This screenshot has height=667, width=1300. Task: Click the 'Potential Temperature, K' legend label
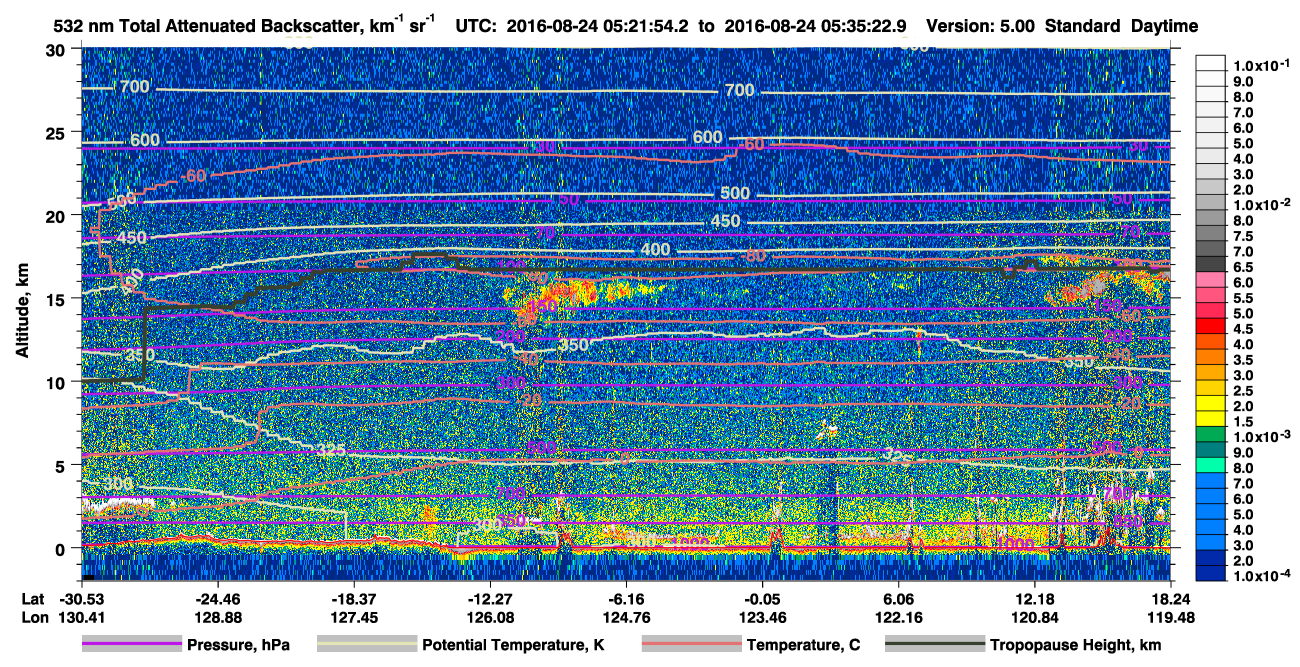[x=514, y=645]
